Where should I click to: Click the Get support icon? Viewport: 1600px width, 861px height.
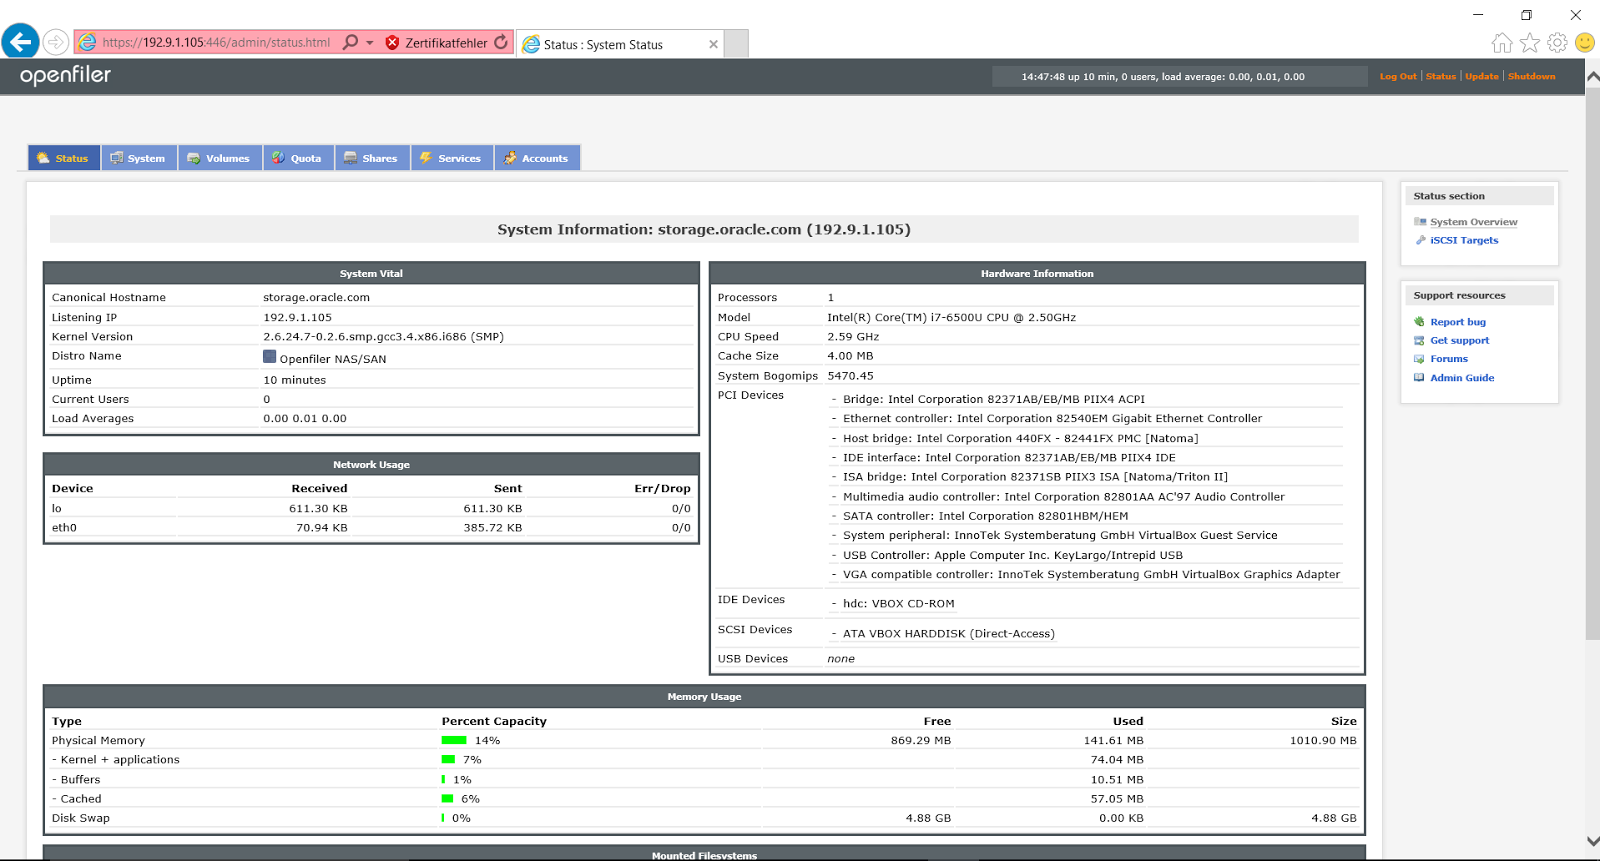point(1419,340)
